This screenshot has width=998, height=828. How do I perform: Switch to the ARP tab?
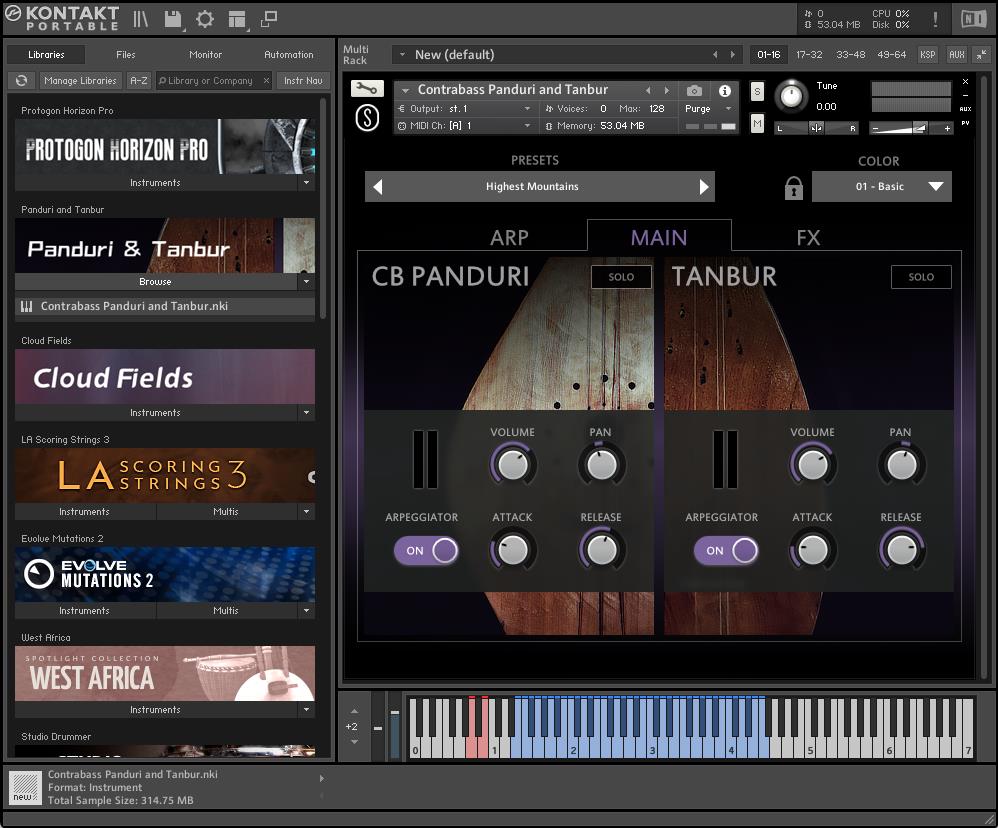pyautogui.click(x=509, y=237)
